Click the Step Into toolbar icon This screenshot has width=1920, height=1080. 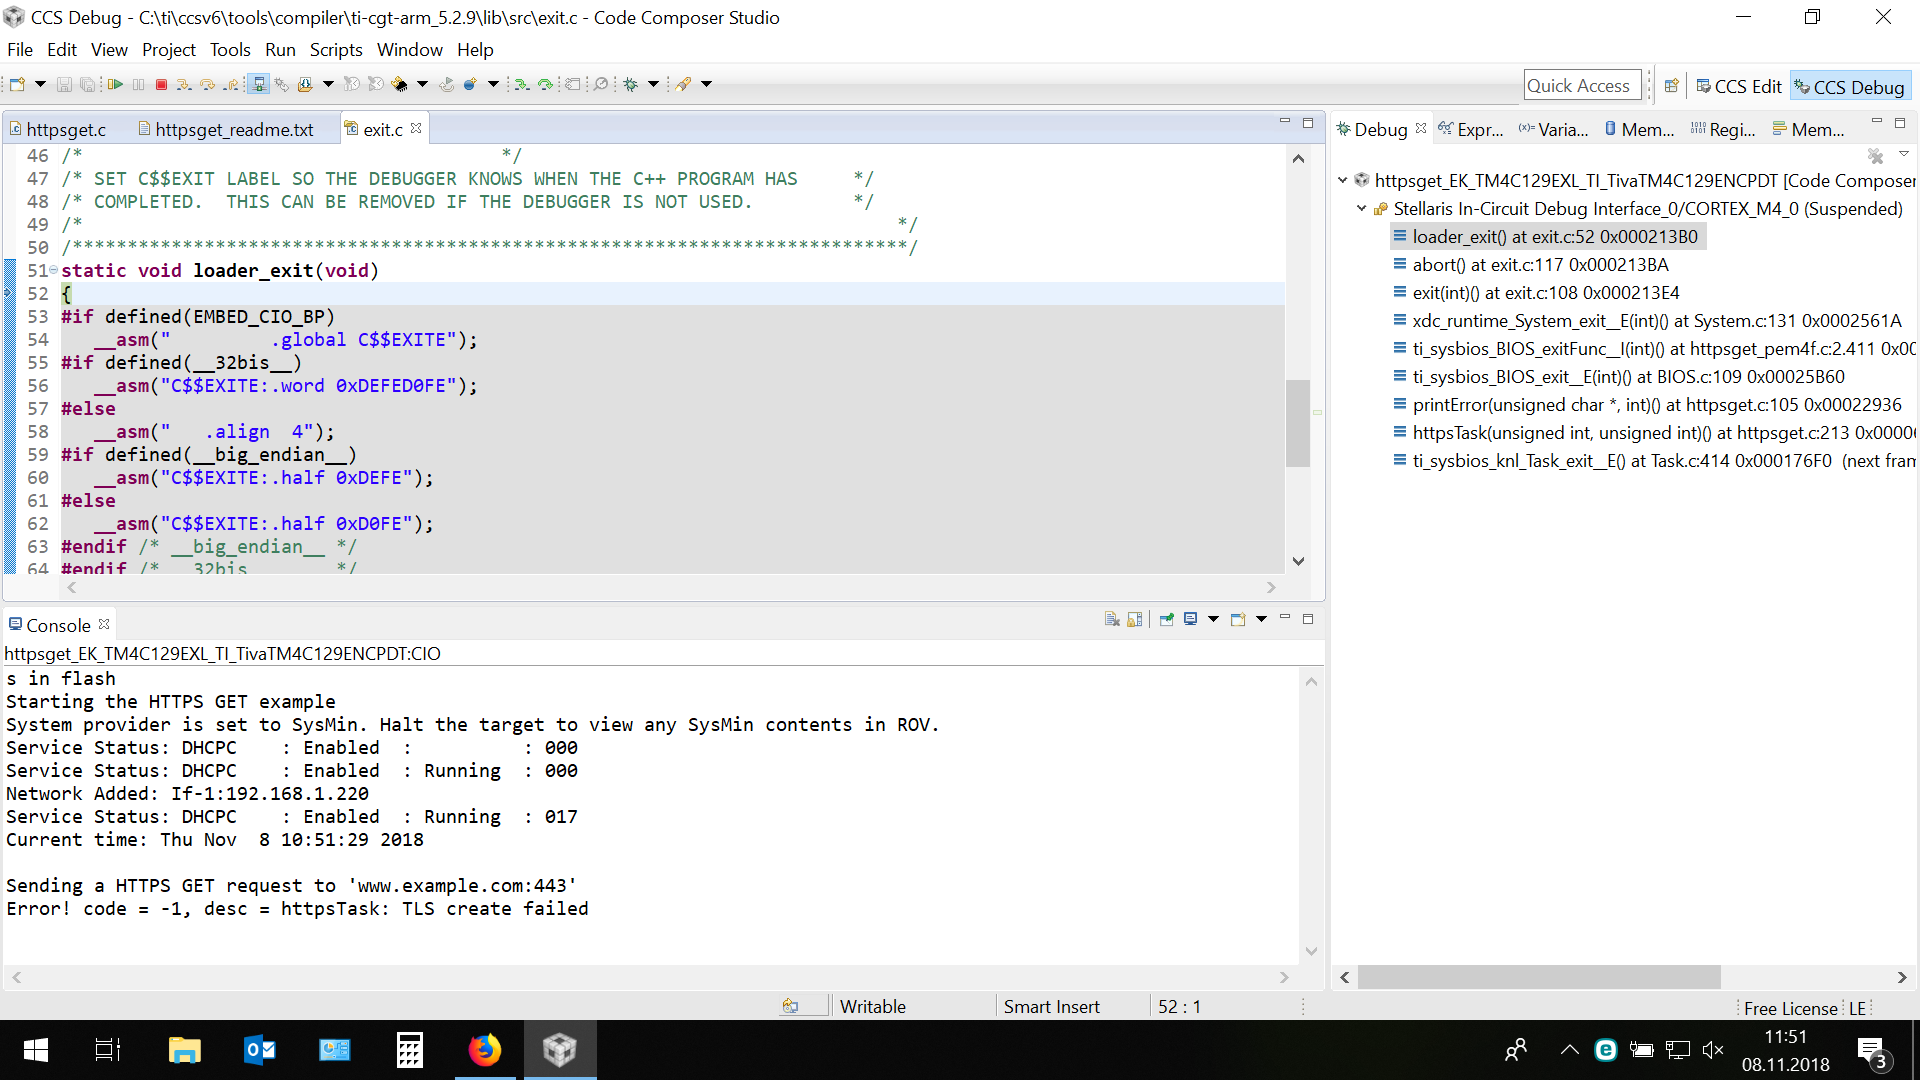tap(184, 85)
